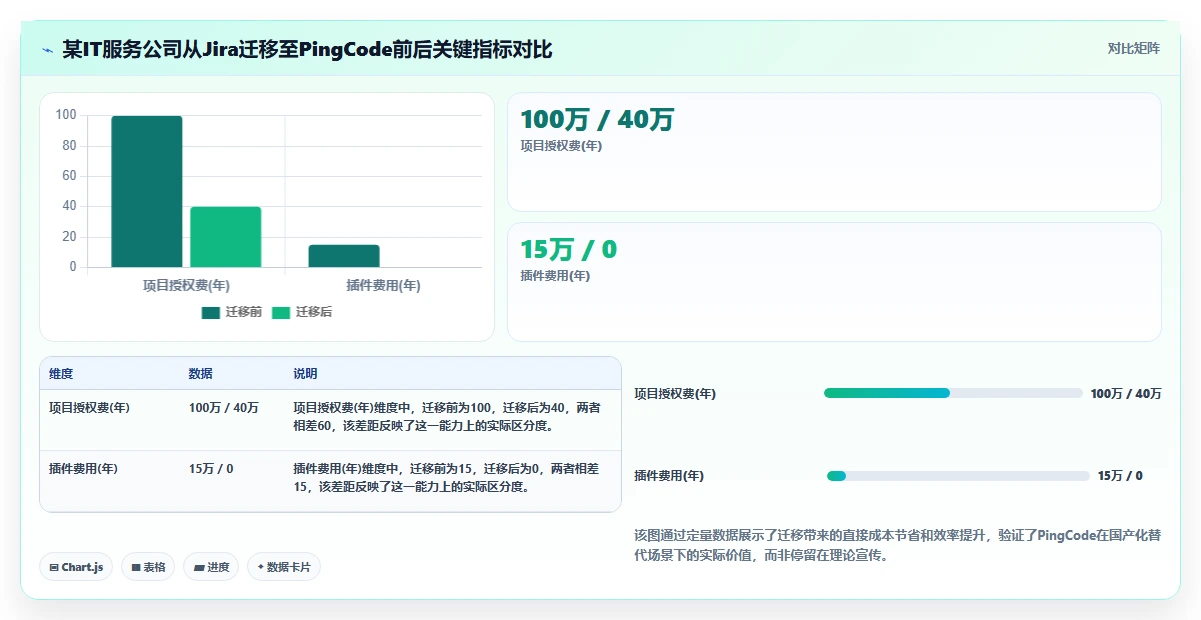Click the 迁移前 bar for 项目授权费(年)
The width and height of the screenshot is (1201, 620).
(147, 191)
